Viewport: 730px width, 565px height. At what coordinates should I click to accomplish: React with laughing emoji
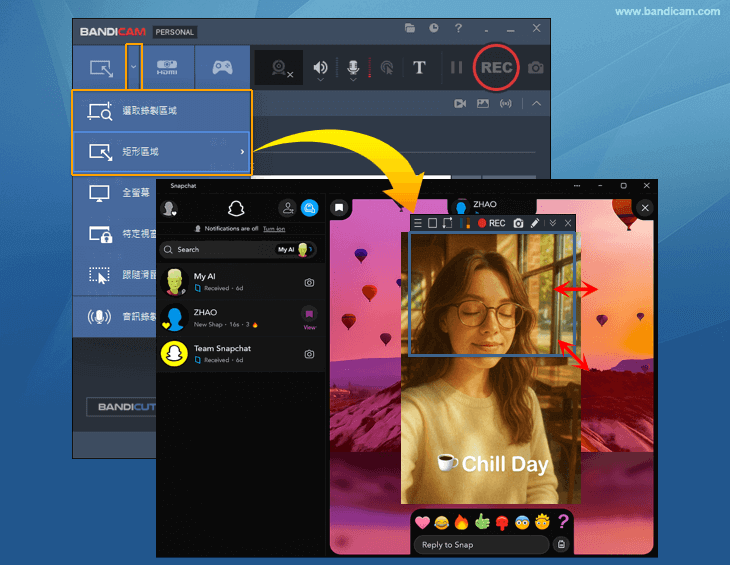pyautogui.click(x=442, y=523)
